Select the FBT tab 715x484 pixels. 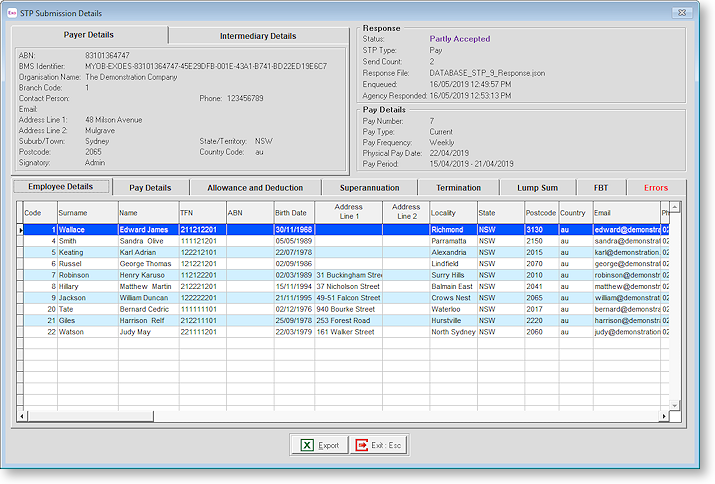point(601,188)
